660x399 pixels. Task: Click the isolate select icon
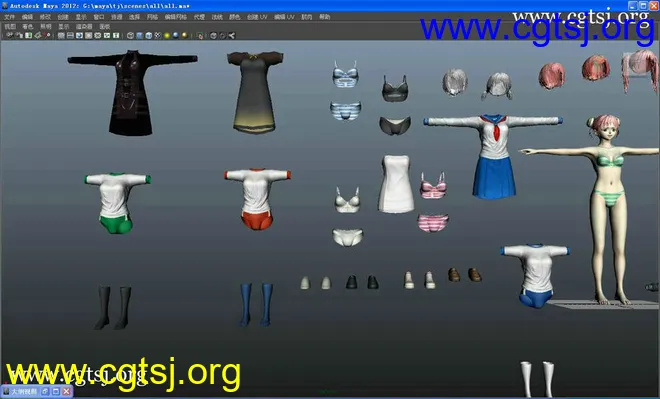(x=200, y=35)
